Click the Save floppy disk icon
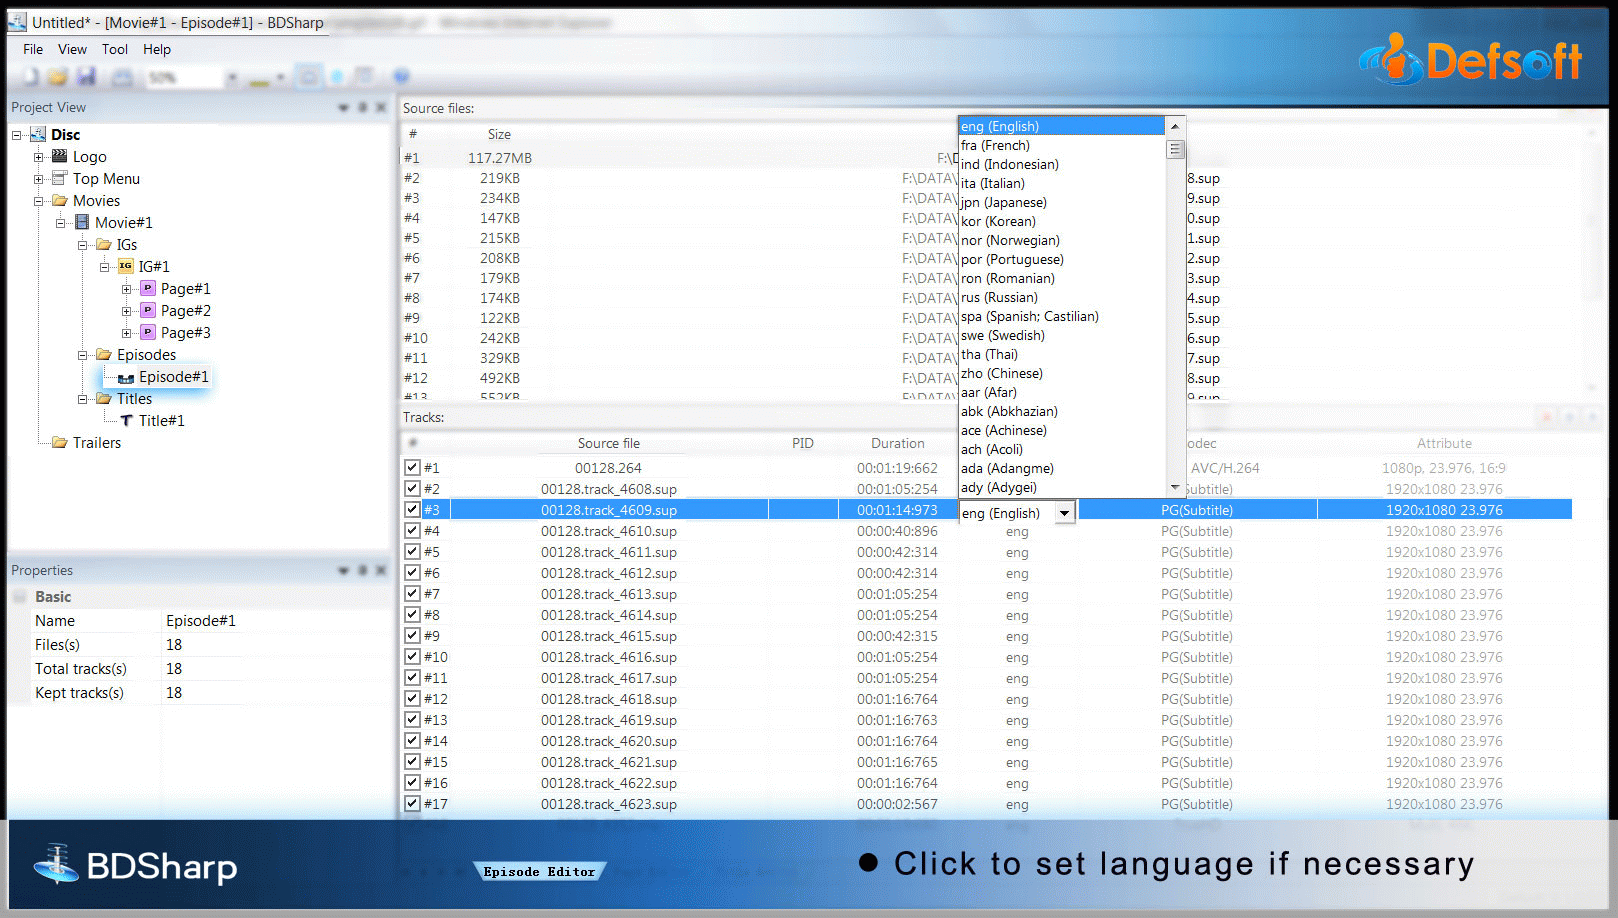Screen dimensions: 1618x918 (86, 77)
